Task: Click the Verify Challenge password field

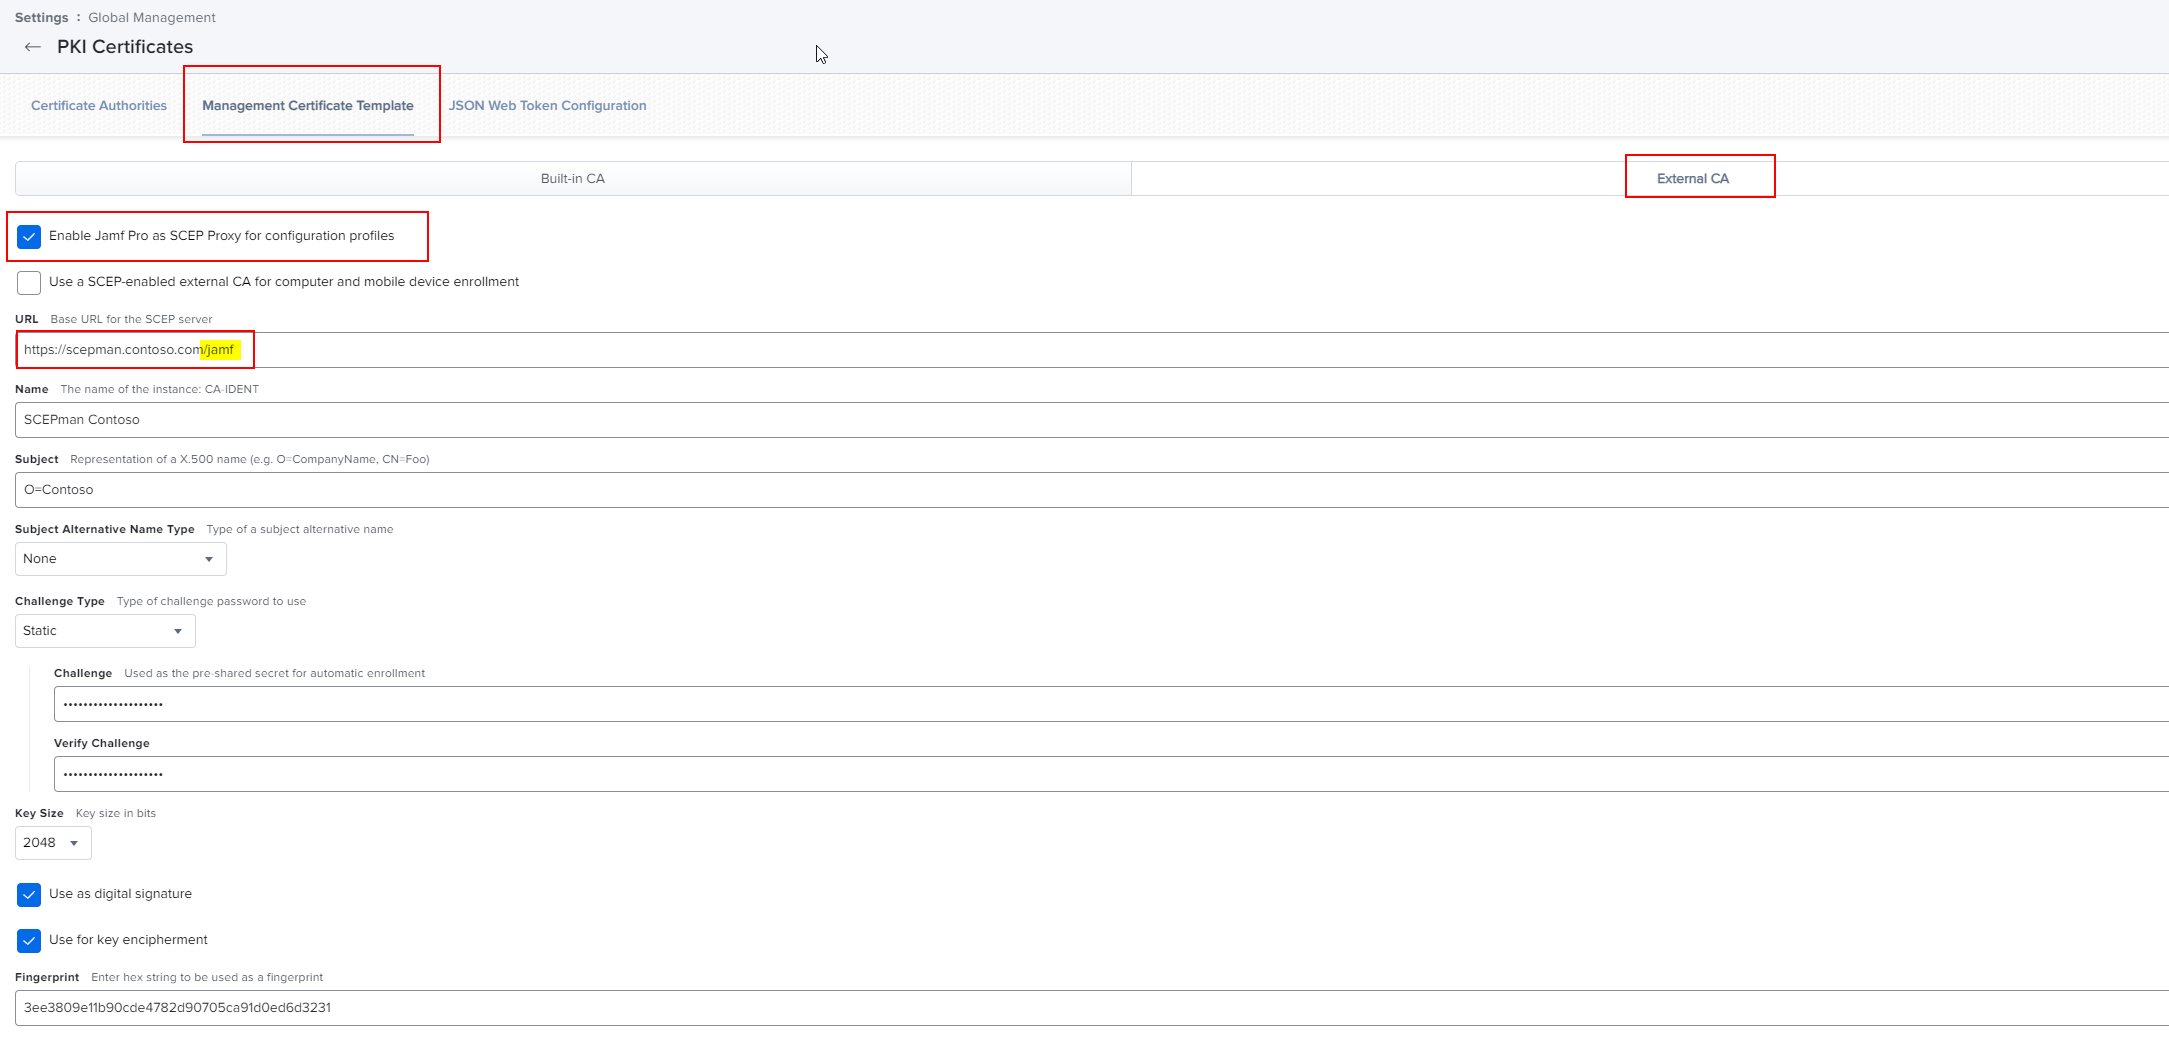Action: (1111, 774)
